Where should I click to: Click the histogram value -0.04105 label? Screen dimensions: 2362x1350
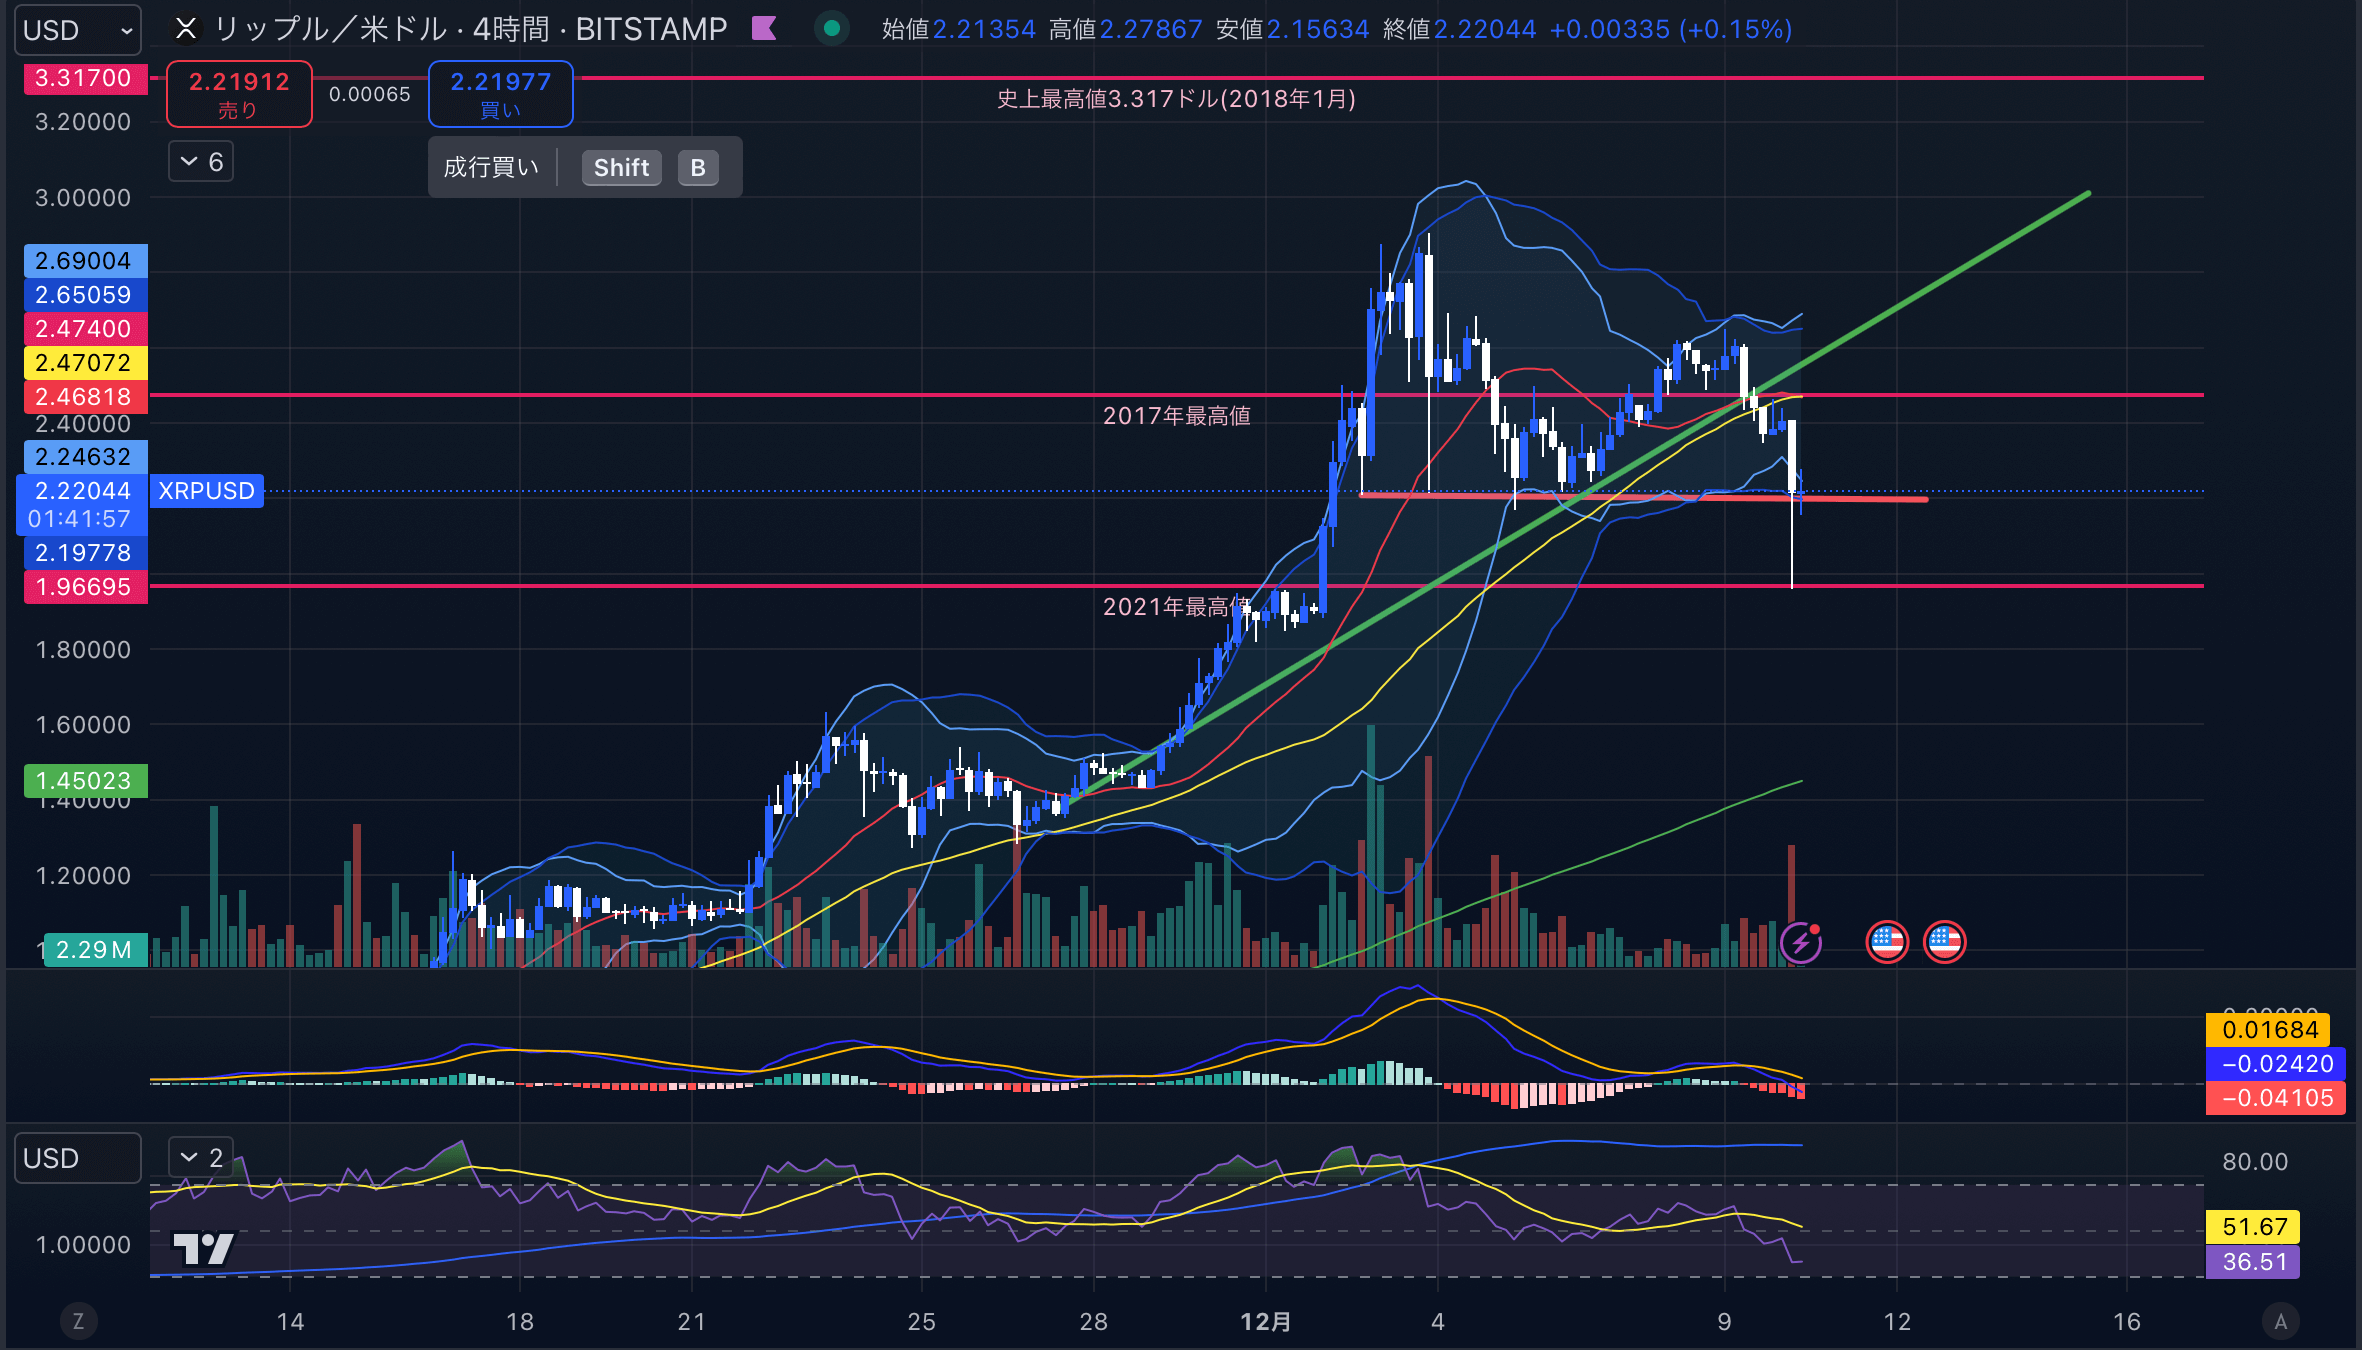(x=2276, y=1098)
